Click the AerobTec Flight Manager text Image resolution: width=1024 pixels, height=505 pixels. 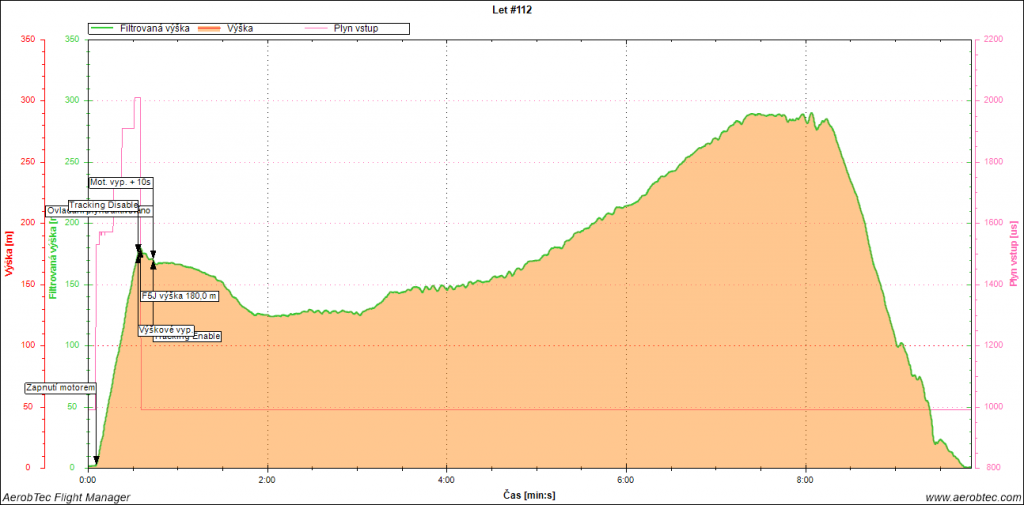(67, 497)
